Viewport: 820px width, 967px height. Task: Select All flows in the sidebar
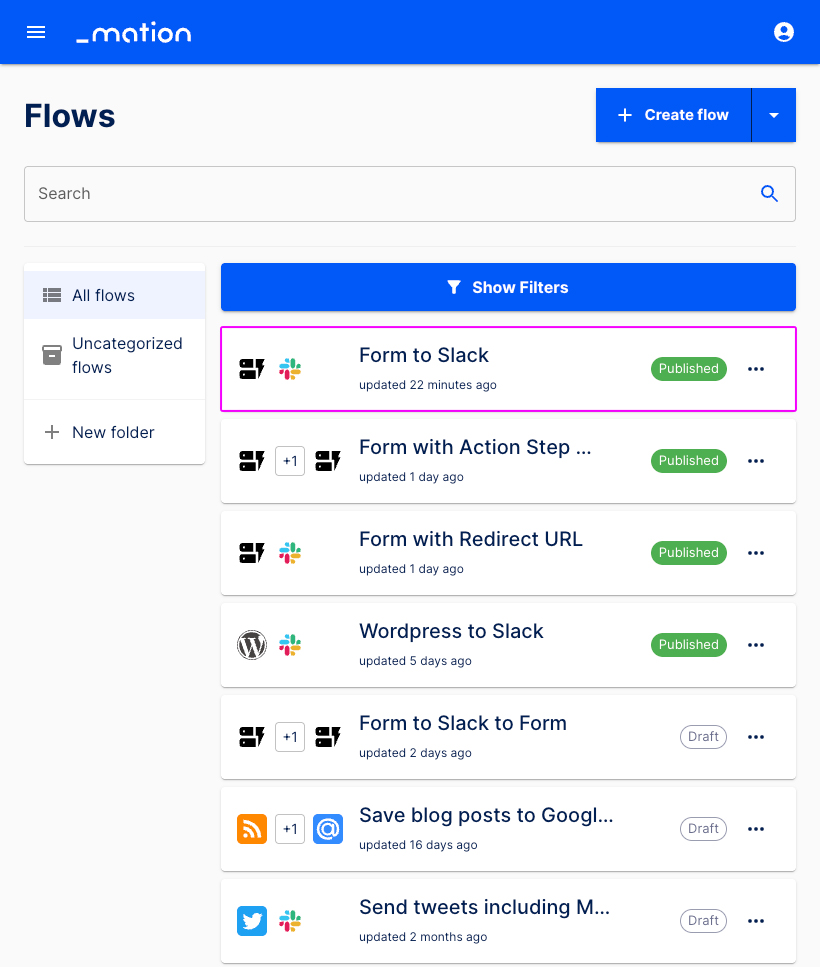pyautogui.click(x=102, y=295)
